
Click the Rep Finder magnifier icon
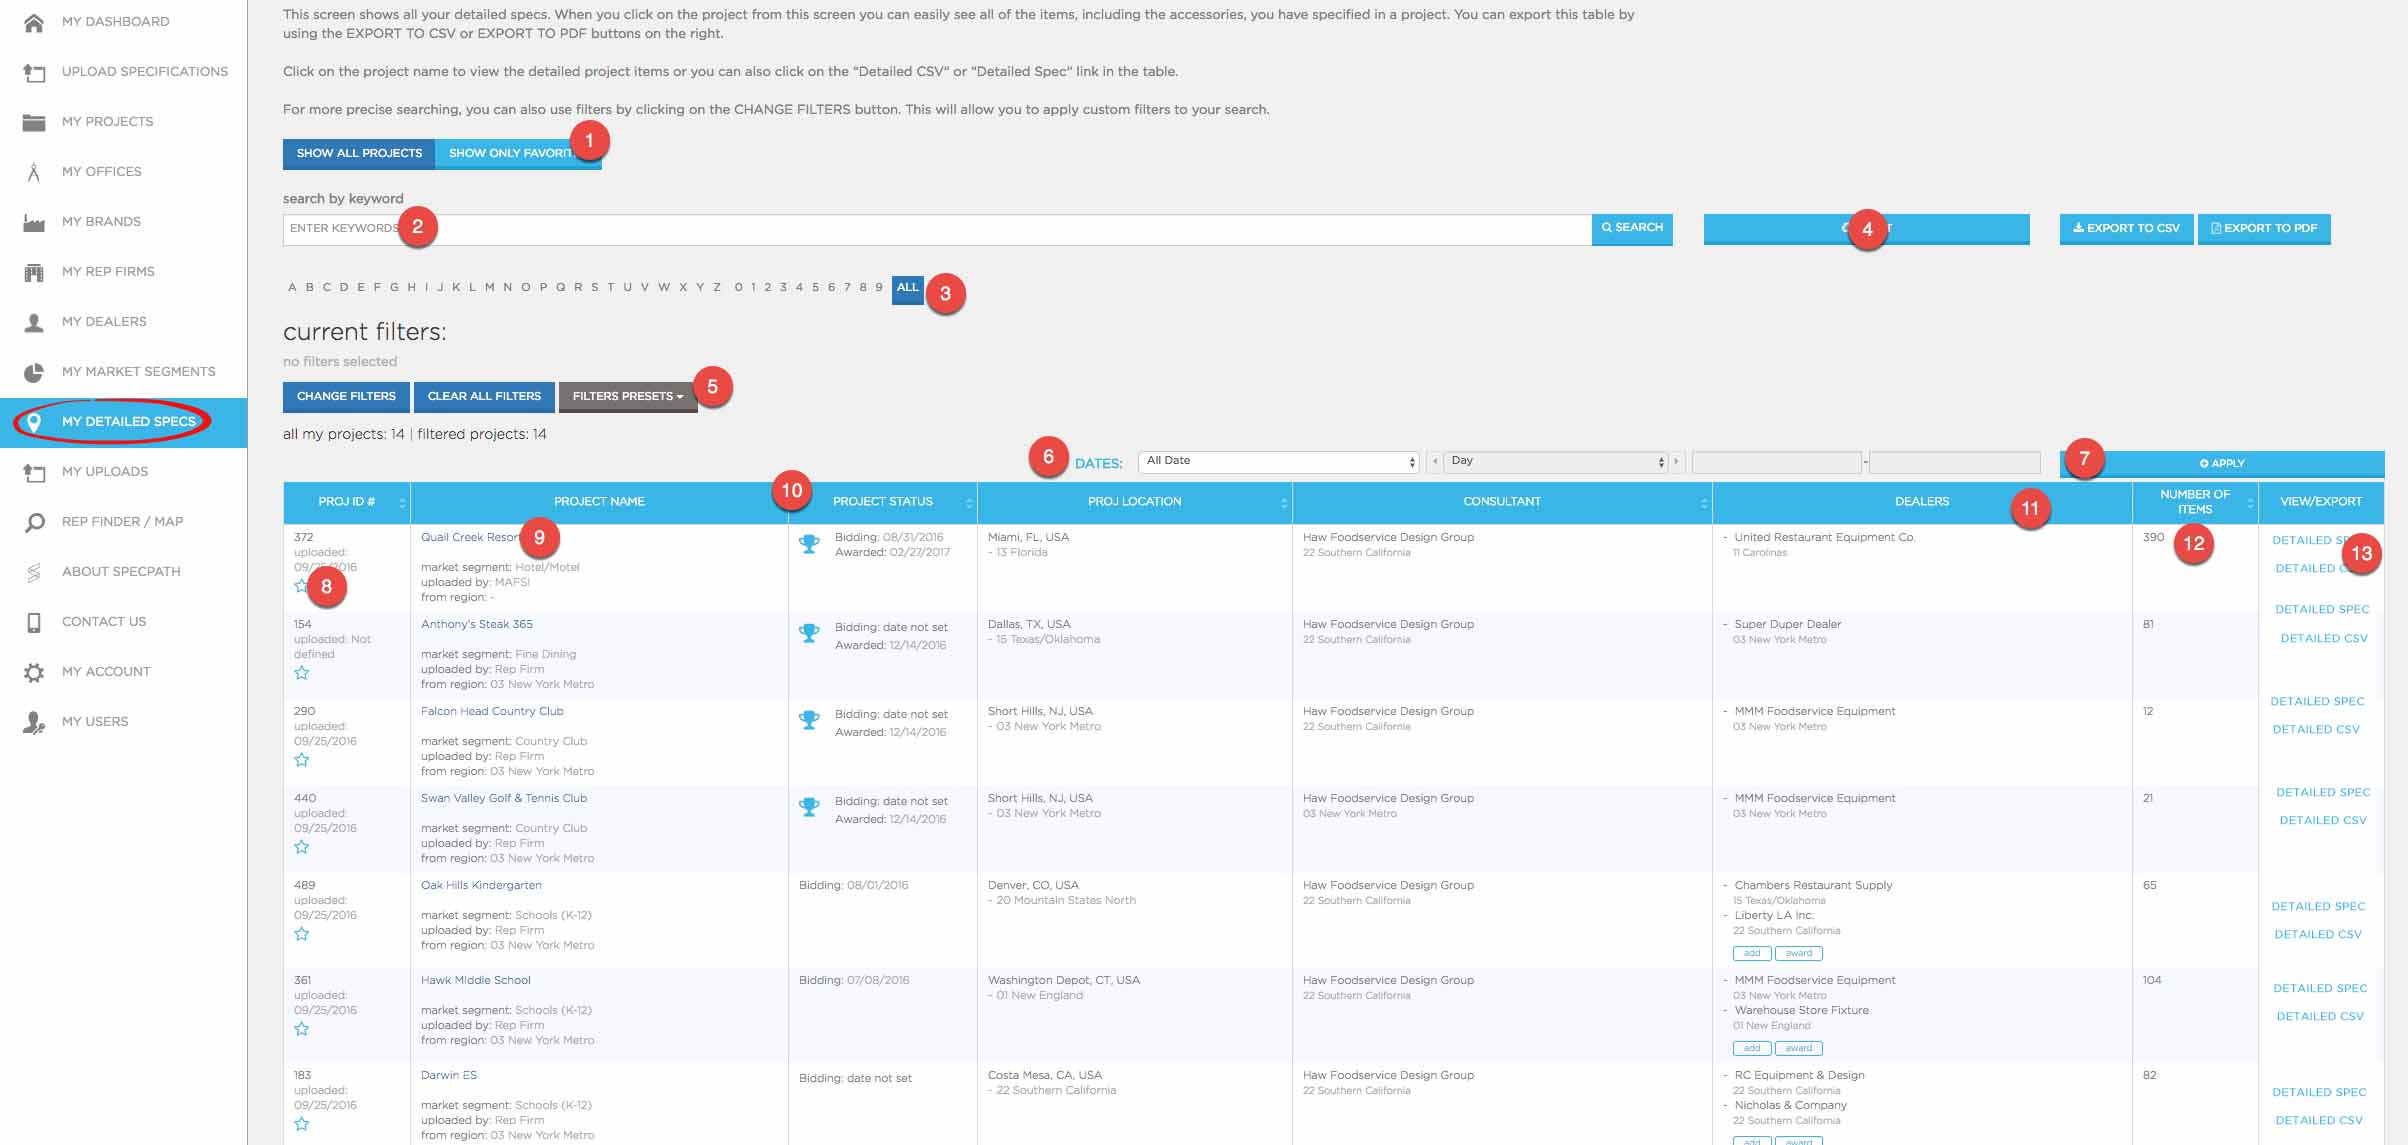[34, 522]
